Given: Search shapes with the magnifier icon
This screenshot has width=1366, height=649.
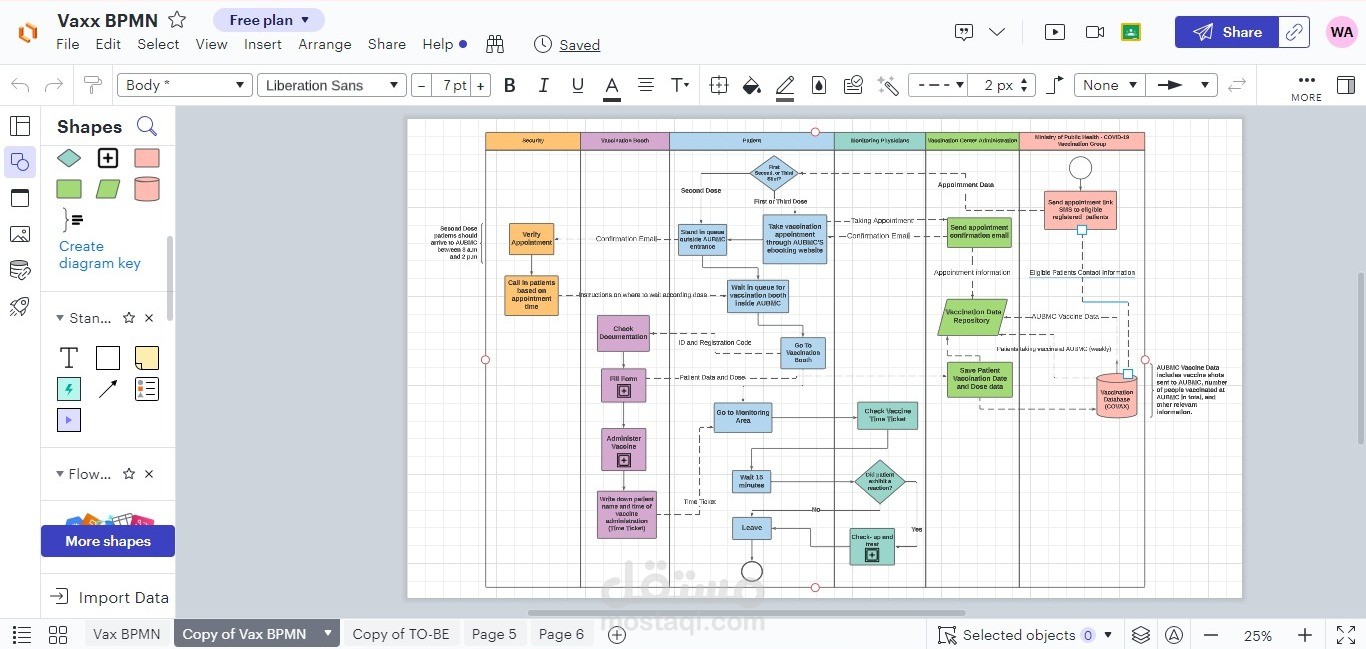Looking at the screenshot, I should pyautogui.click(x=147, y=126).
